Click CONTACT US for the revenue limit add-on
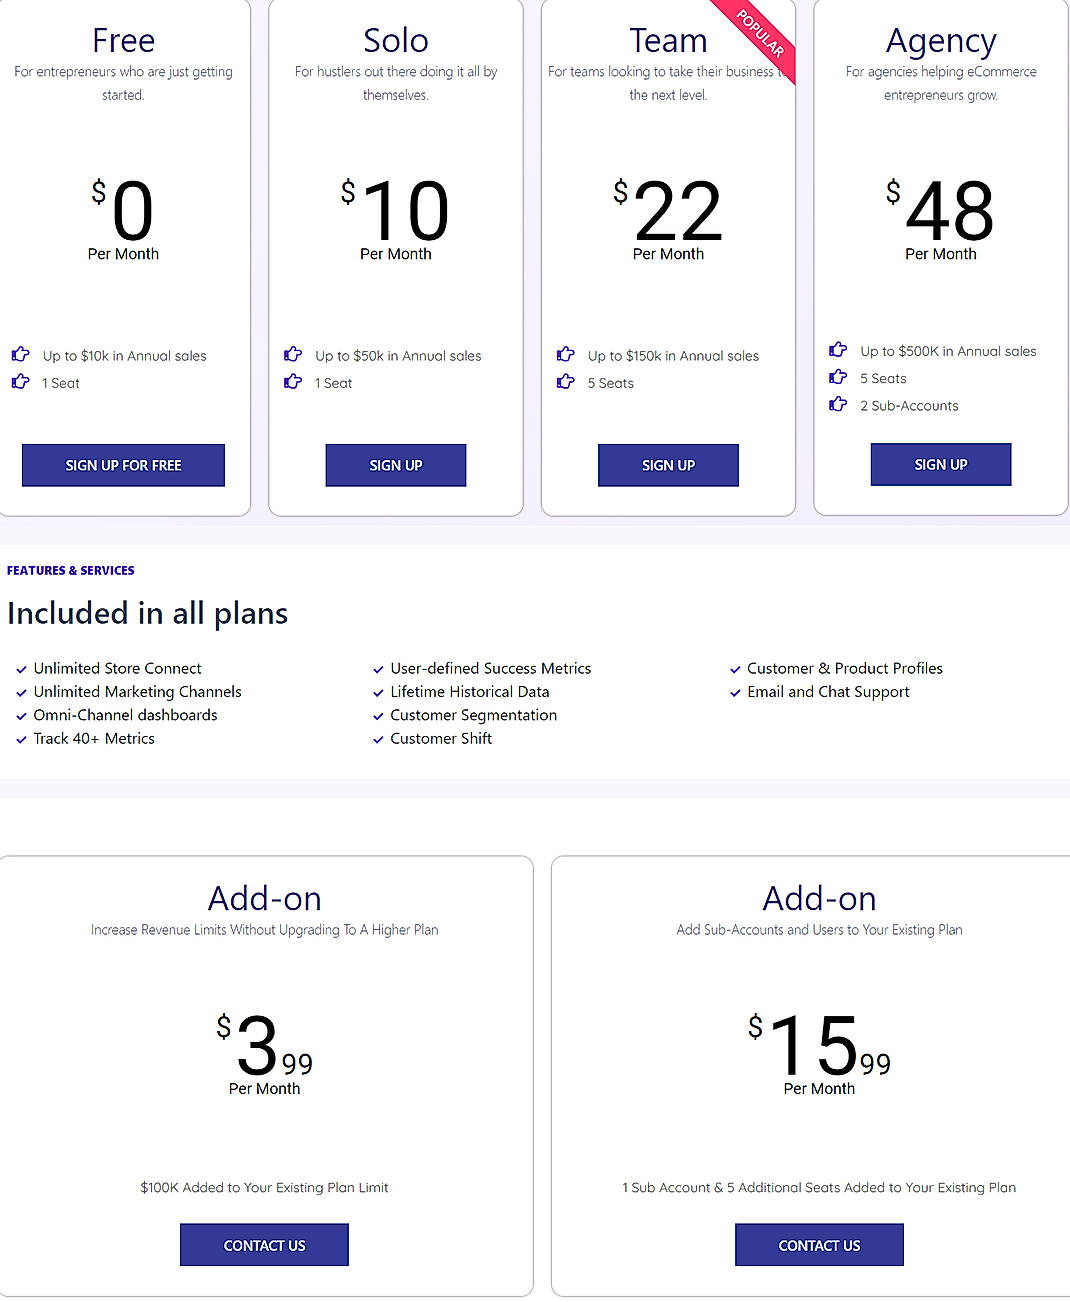The height and width of the screenshot is (1302, 1070). pyautogui.click(x=264, y=1244)
